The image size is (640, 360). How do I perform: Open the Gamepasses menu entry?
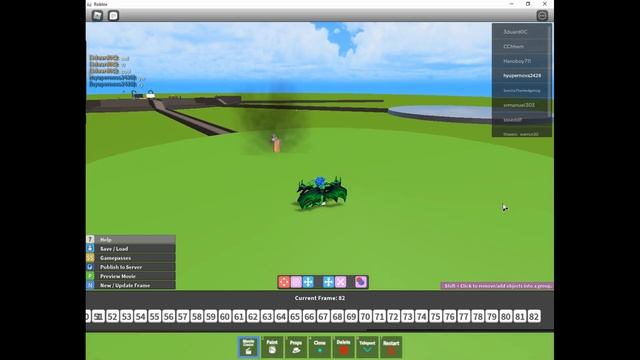click(131, 258)
